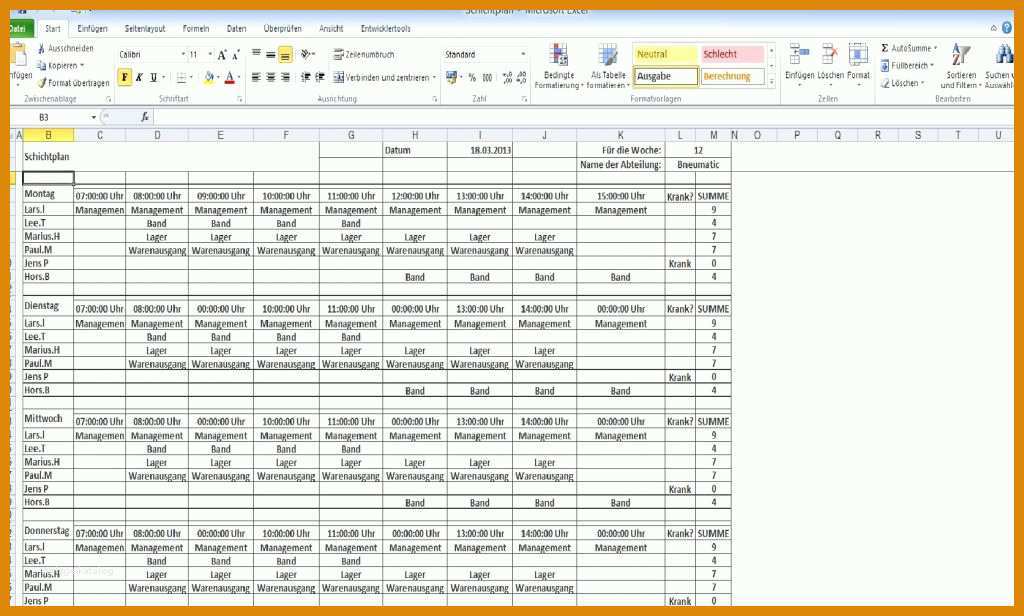Open Als Tabelle formatieren gallery
The width and height of the screenshot is (1024, 616).
click(608, 67)
